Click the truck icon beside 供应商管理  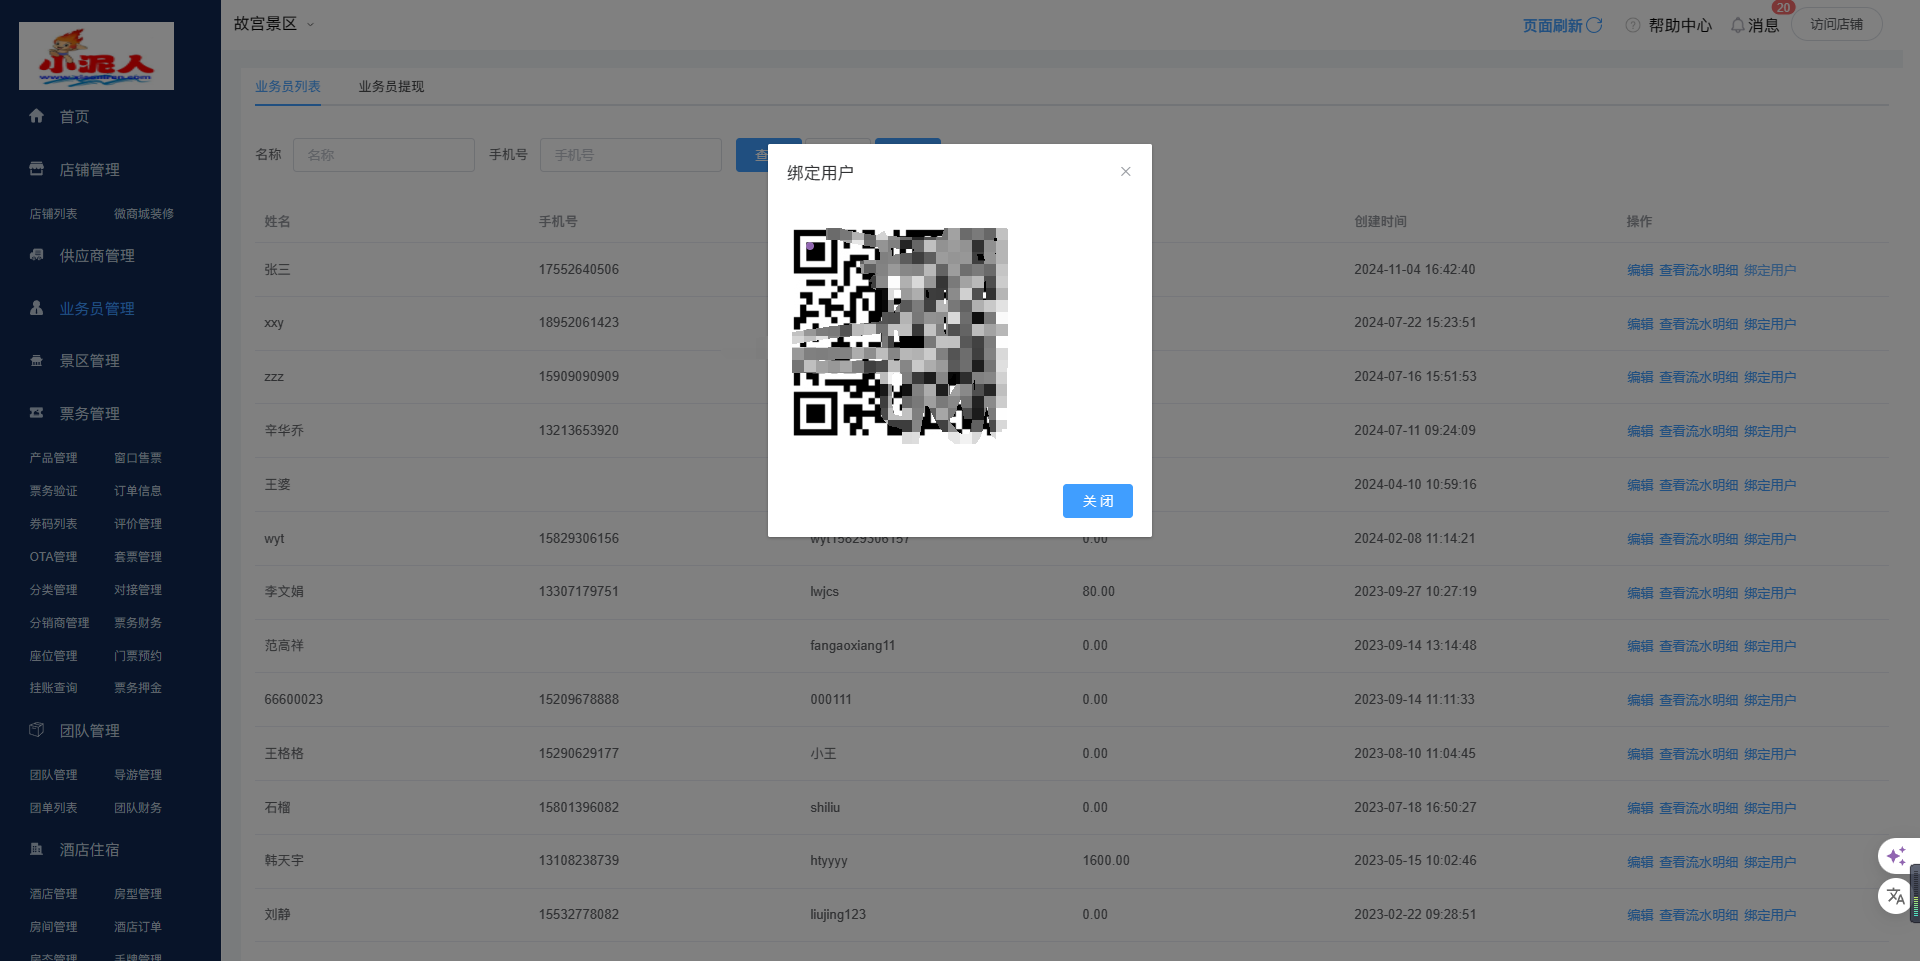37,255
